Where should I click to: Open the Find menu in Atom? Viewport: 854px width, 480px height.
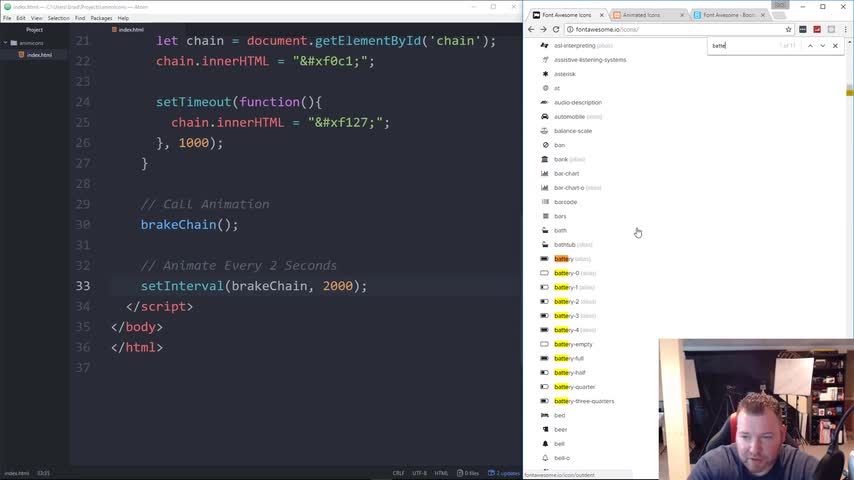pos(80,18)
